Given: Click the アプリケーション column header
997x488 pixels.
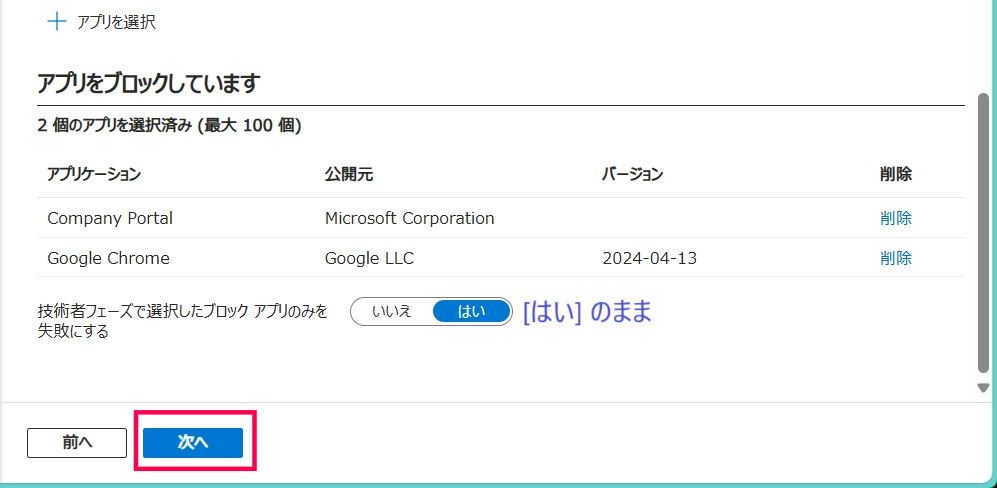Looking at the screenshot, I should click(x=94, y=174).
